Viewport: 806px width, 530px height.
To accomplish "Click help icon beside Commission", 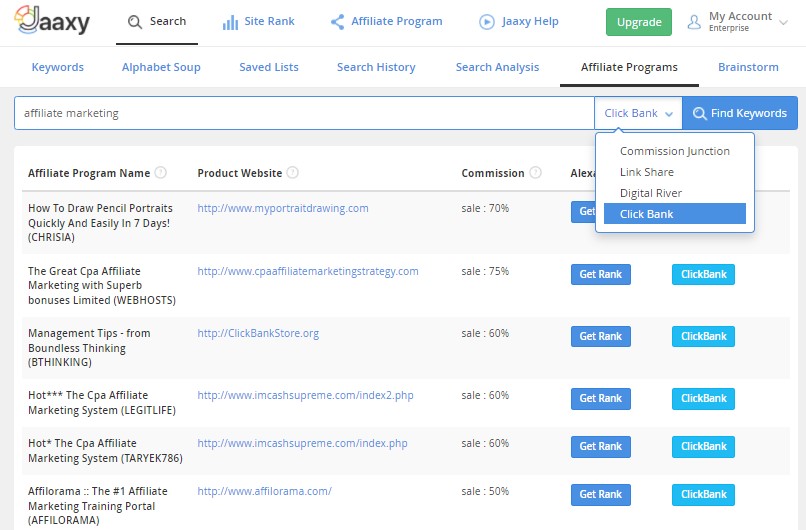I will pos(535,173).
